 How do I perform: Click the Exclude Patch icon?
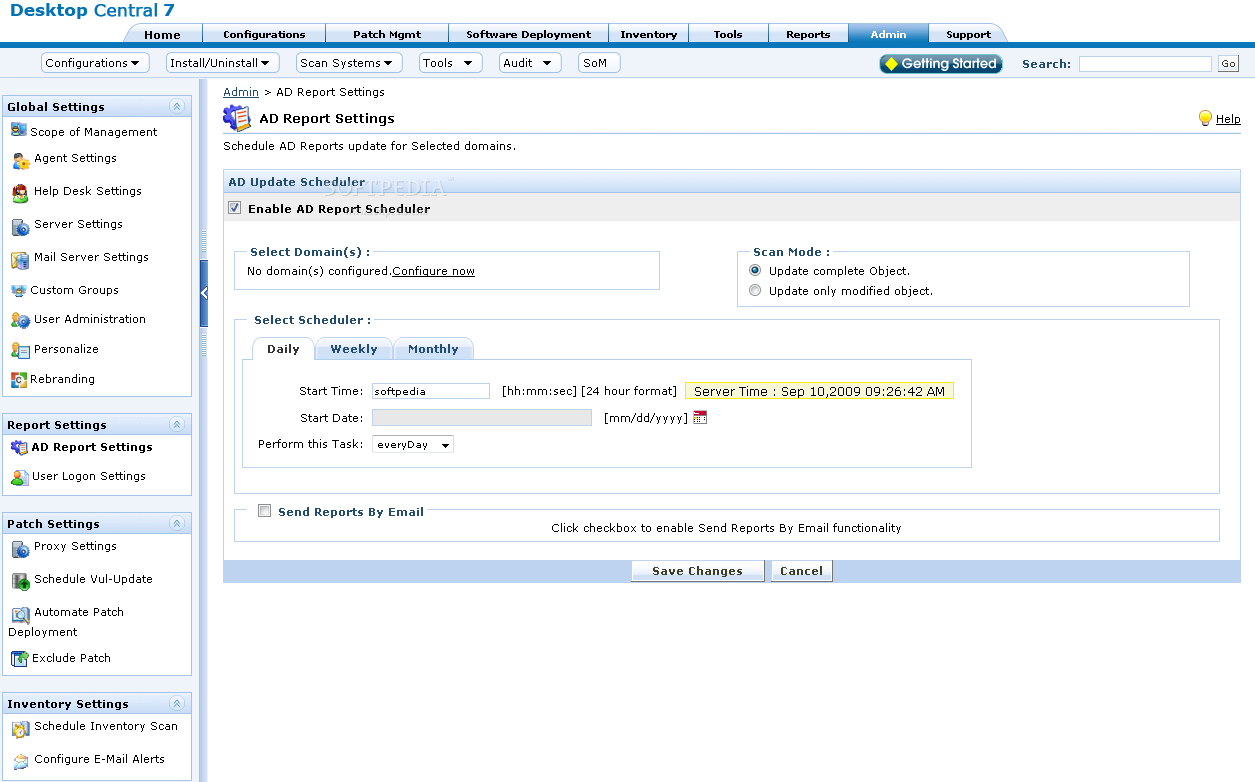(19, 659)
